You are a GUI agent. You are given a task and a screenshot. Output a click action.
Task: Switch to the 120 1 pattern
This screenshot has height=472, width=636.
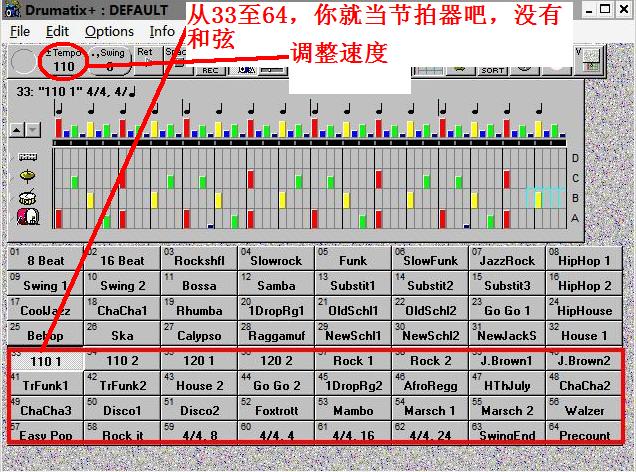(x=199, y=360)
